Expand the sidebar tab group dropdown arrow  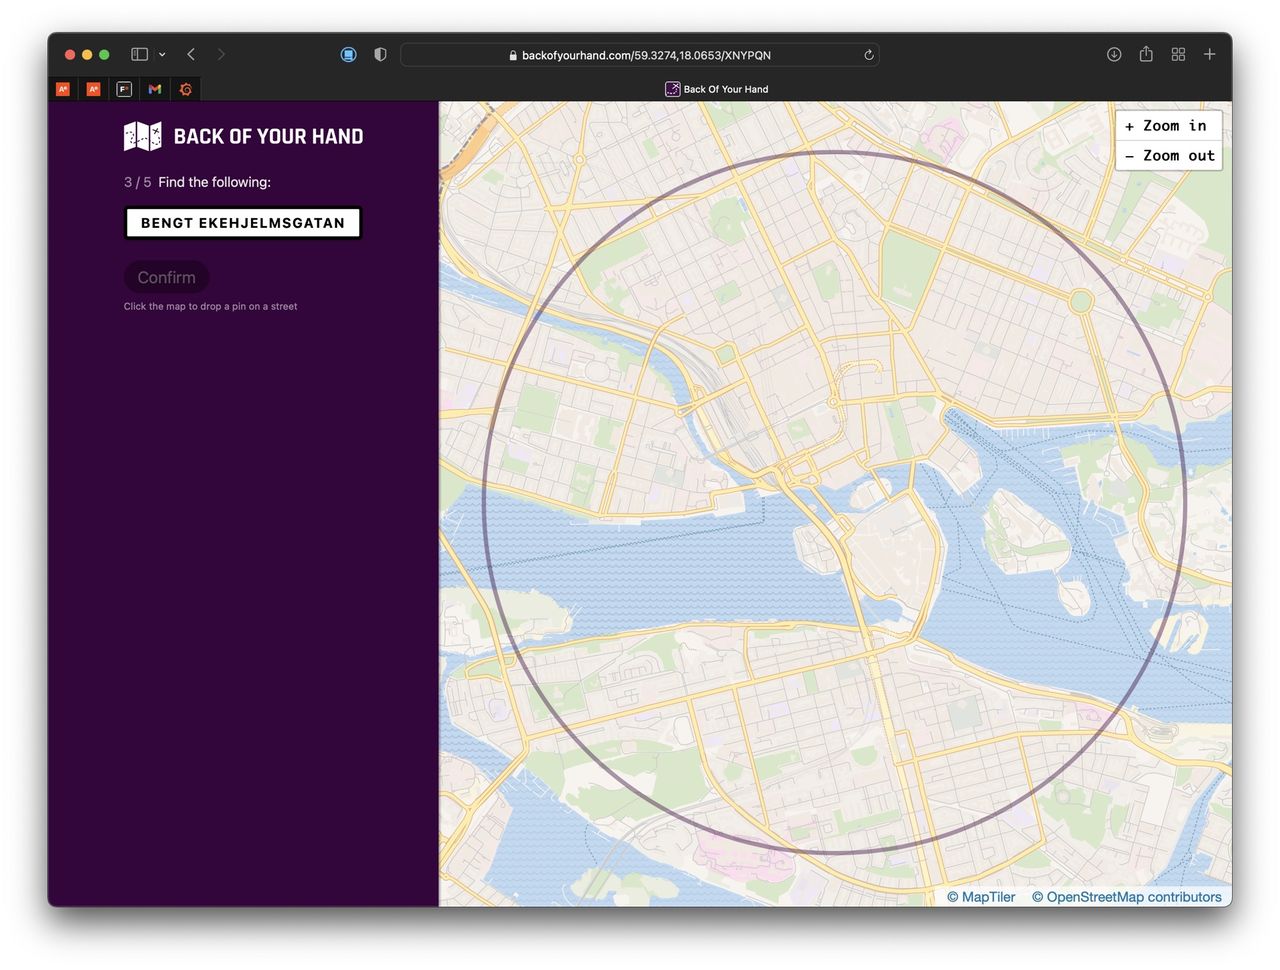[162, 55]
